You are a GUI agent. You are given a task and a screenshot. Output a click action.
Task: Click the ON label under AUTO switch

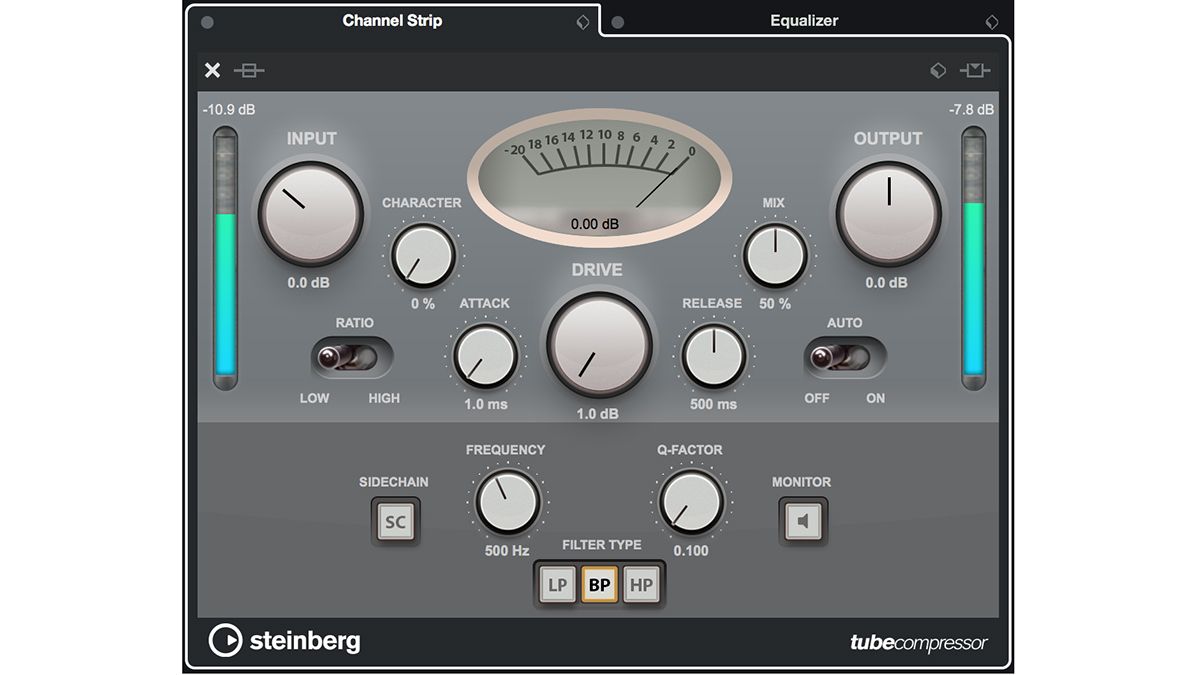[876, 398]
